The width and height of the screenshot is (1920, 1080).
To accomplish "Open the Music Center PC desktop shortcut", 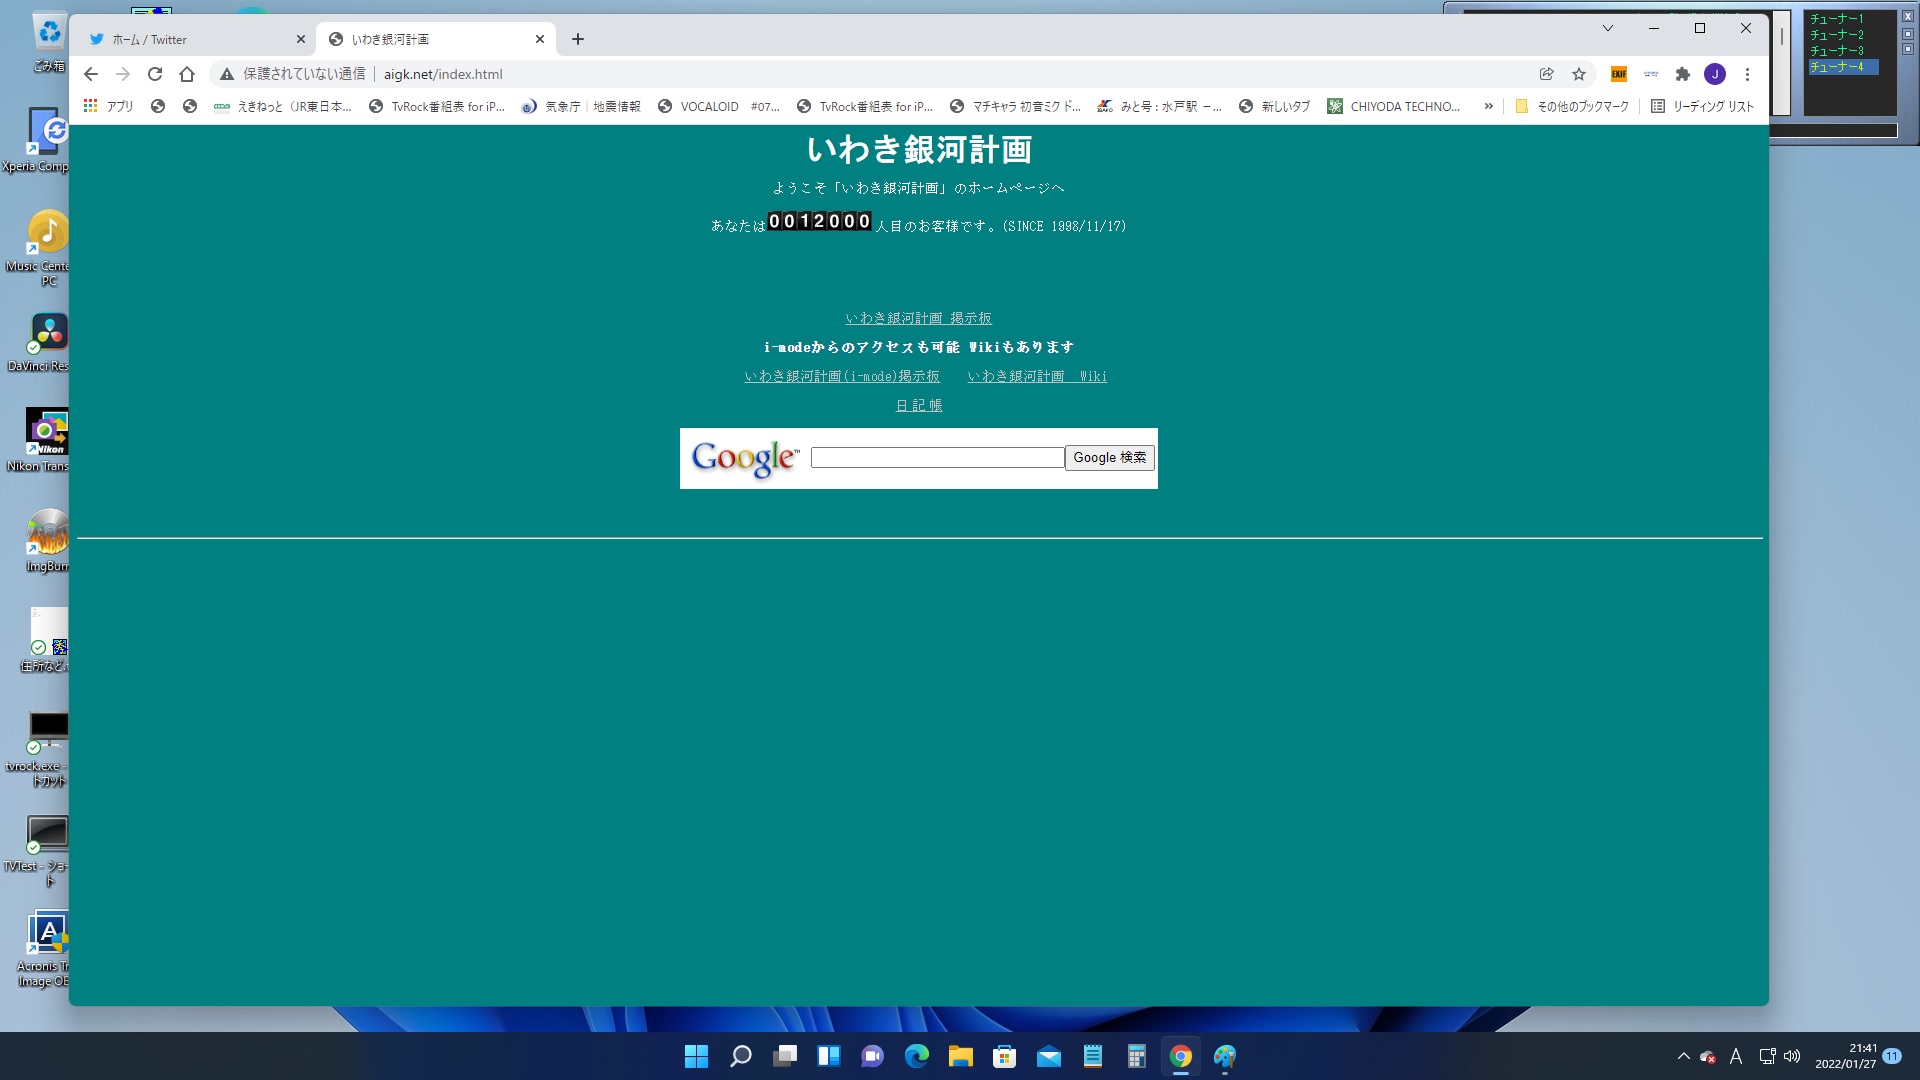I will pyautogui.click(x=40, y=248).
